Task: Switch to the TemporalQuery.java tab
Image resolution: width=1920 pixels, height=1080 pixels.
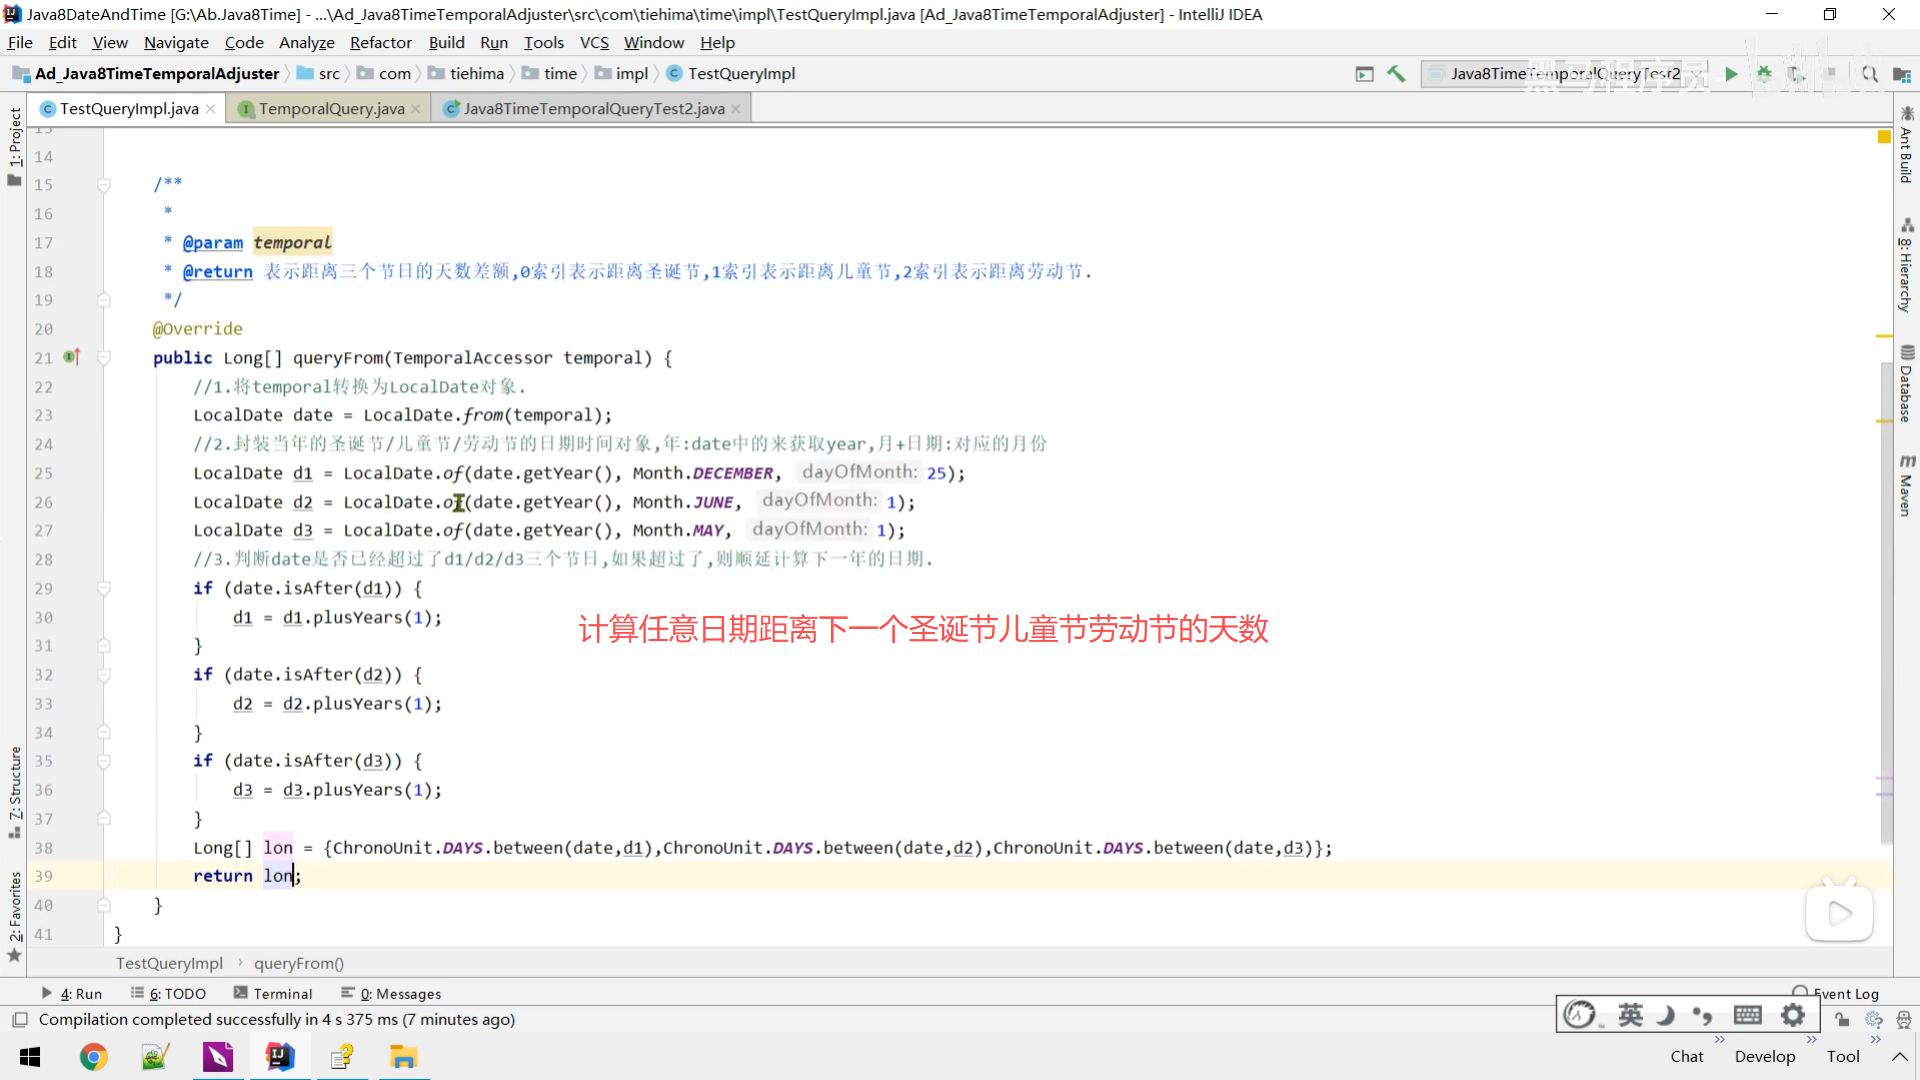Action: coord(331,109)
